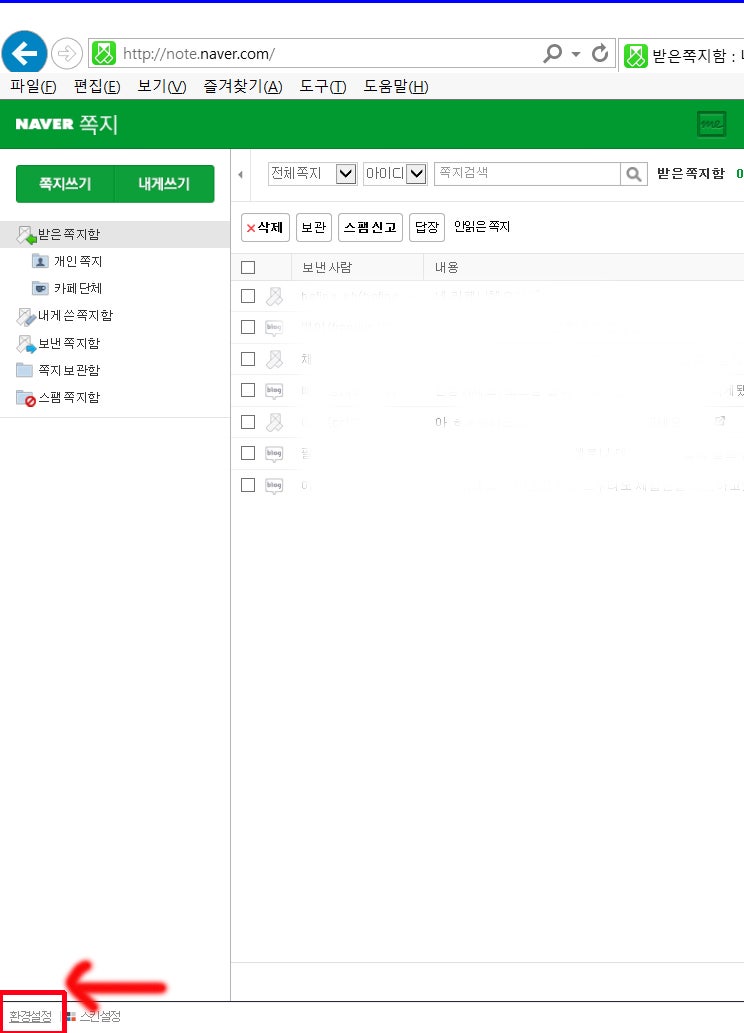
Task: Go back with the browser back arrow
Action: pyautogui.click(x=24, y=53)
